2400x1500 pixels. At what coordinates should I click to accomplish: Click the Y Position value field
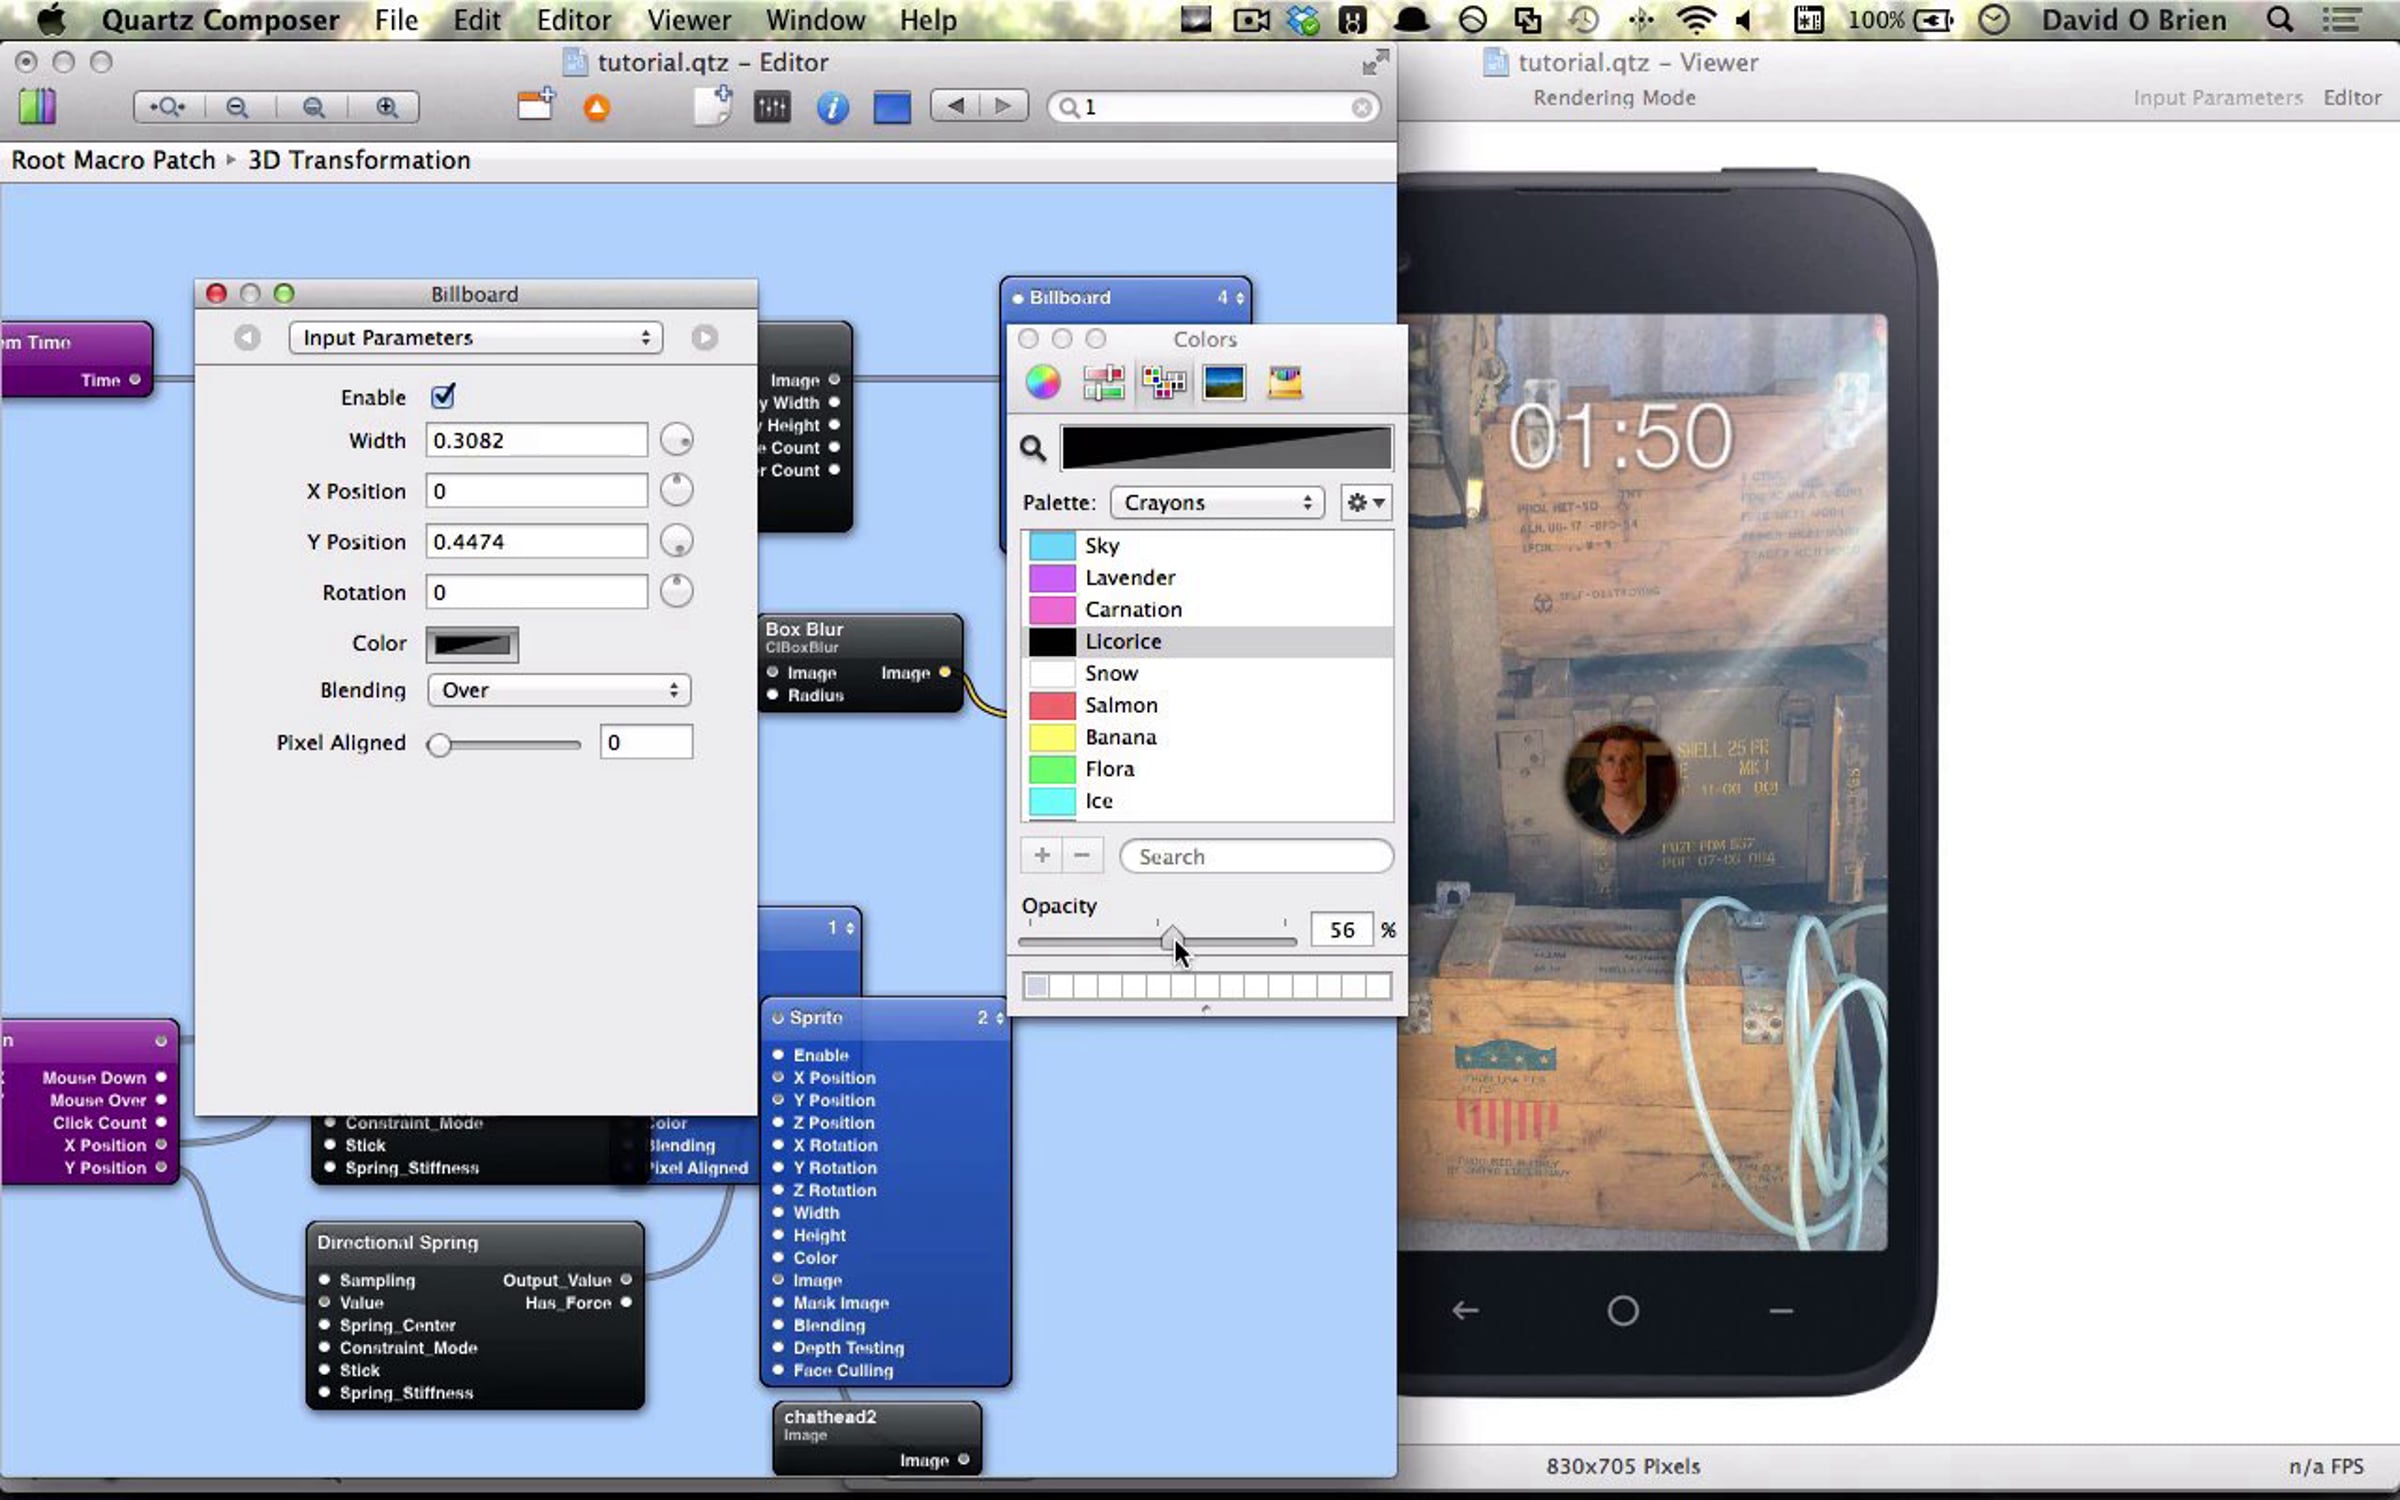(x=537, y=541)
